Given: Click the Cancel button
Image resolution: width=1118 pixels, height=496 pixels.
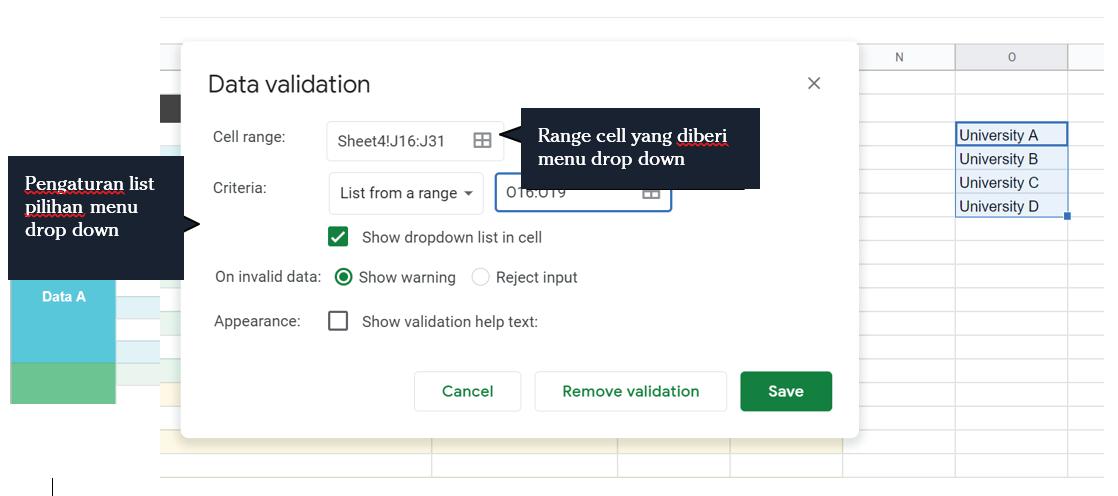Looking at the screenshot, I should 467,391.
